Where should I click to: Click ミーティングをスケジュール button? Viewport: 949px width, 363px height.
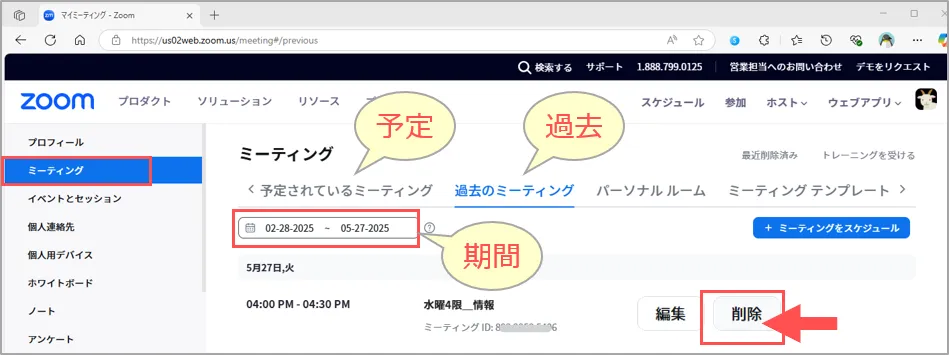(x=831, y=228)
